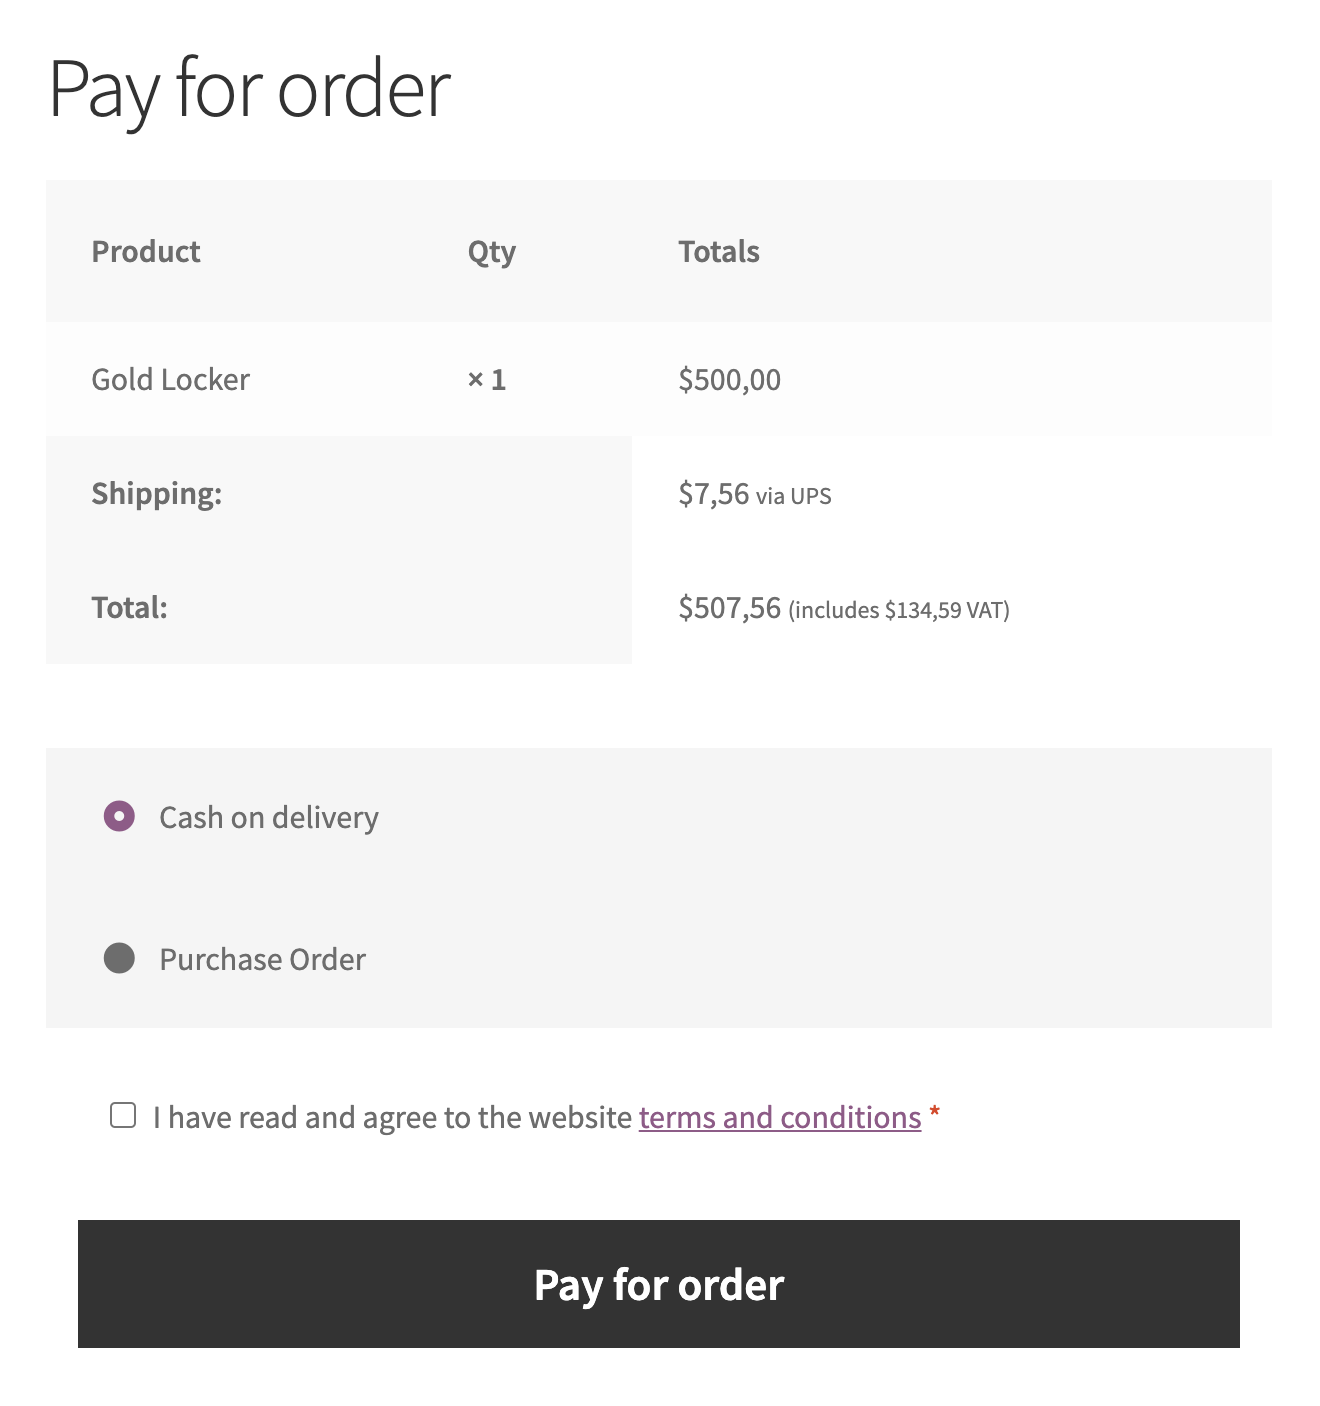Click the $507,56 order total
Viewport: 1320px width, 1406px height.
click(x=729, y=608)
